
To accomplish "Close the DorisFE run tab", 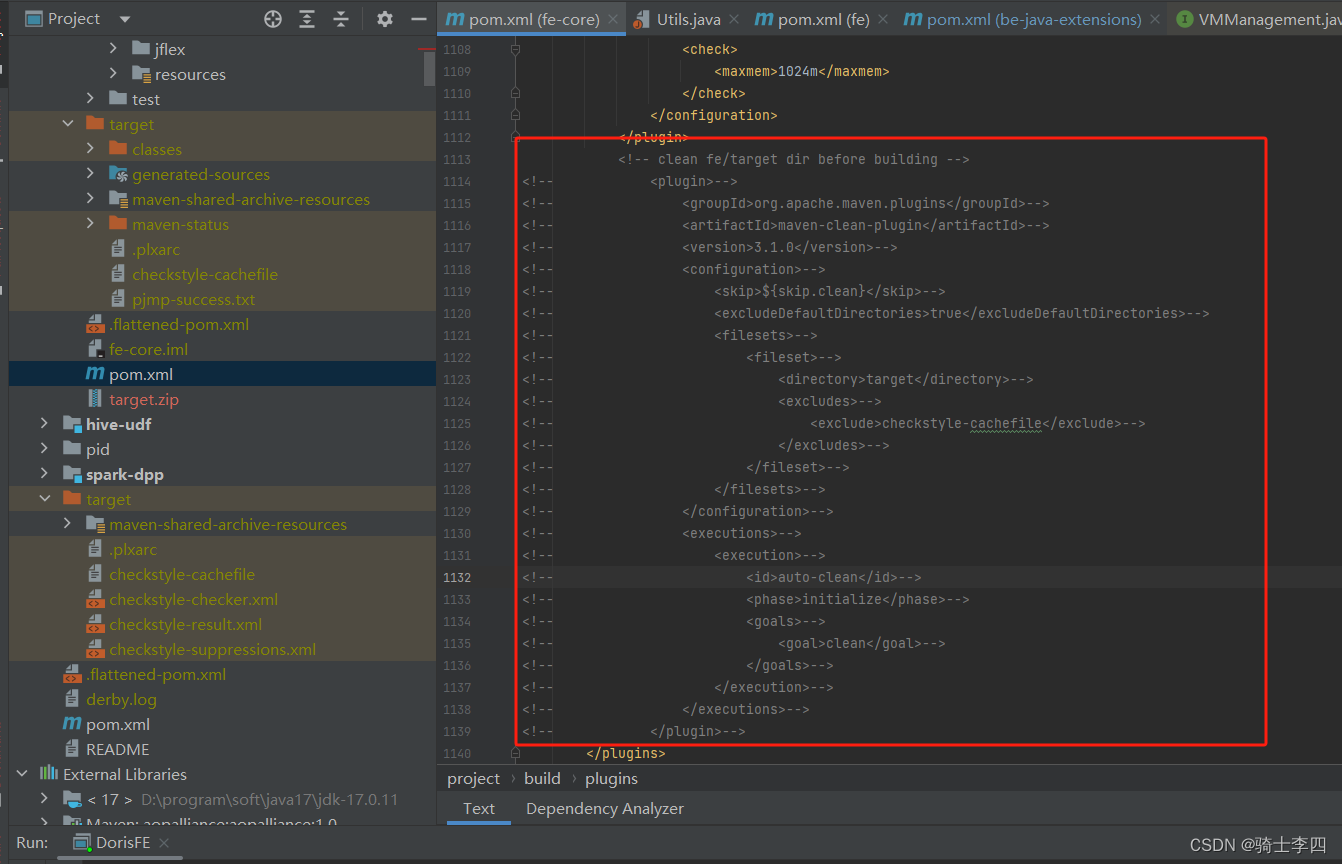I will [164, 843].
